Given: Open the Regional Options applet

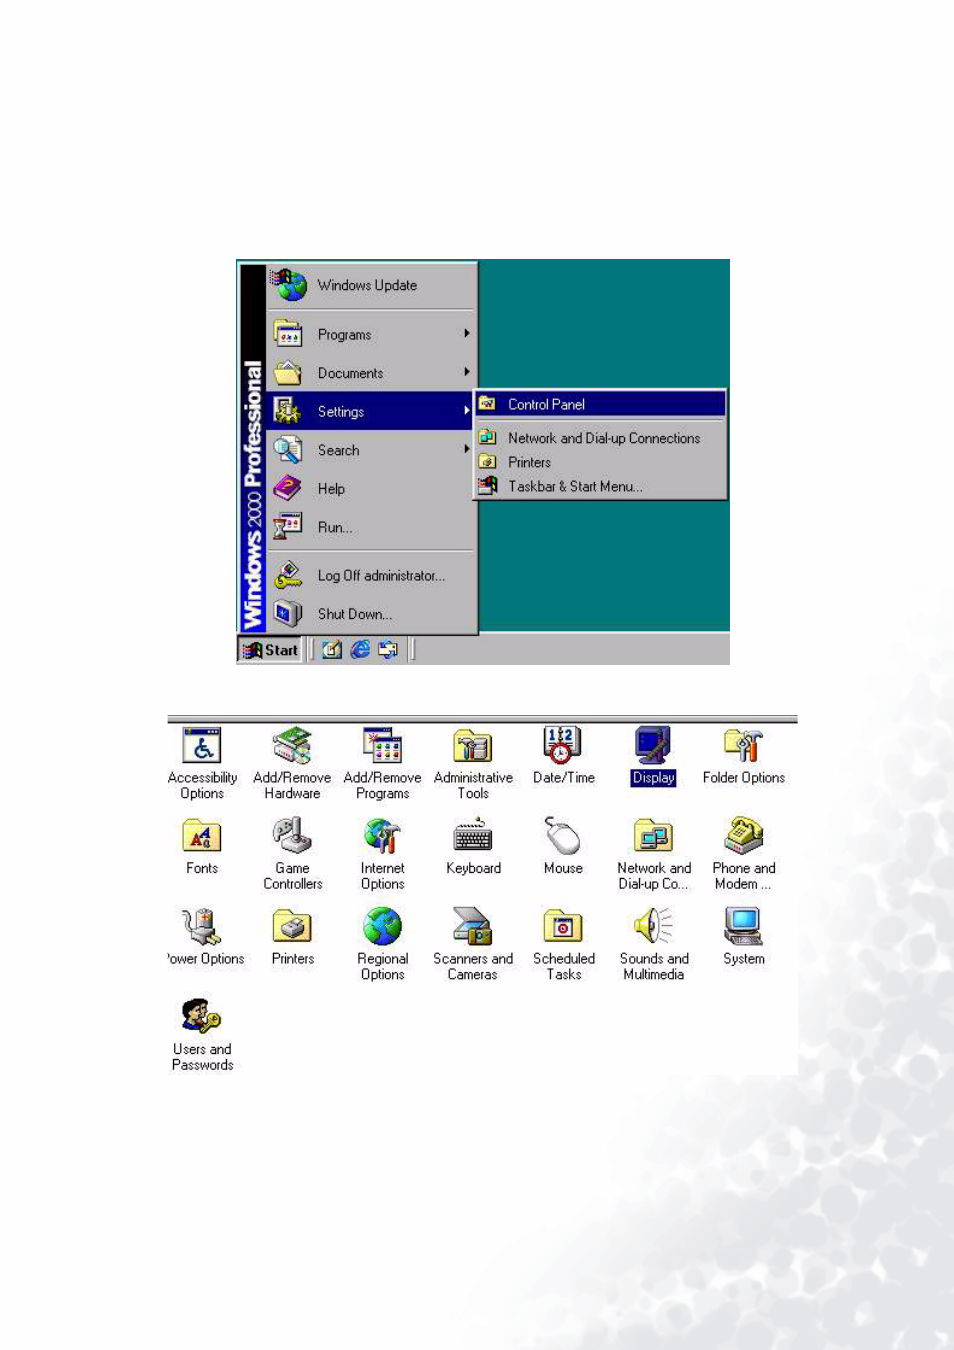Looking at the screenshot, I should pyautogui.click(x=383, y=944).
